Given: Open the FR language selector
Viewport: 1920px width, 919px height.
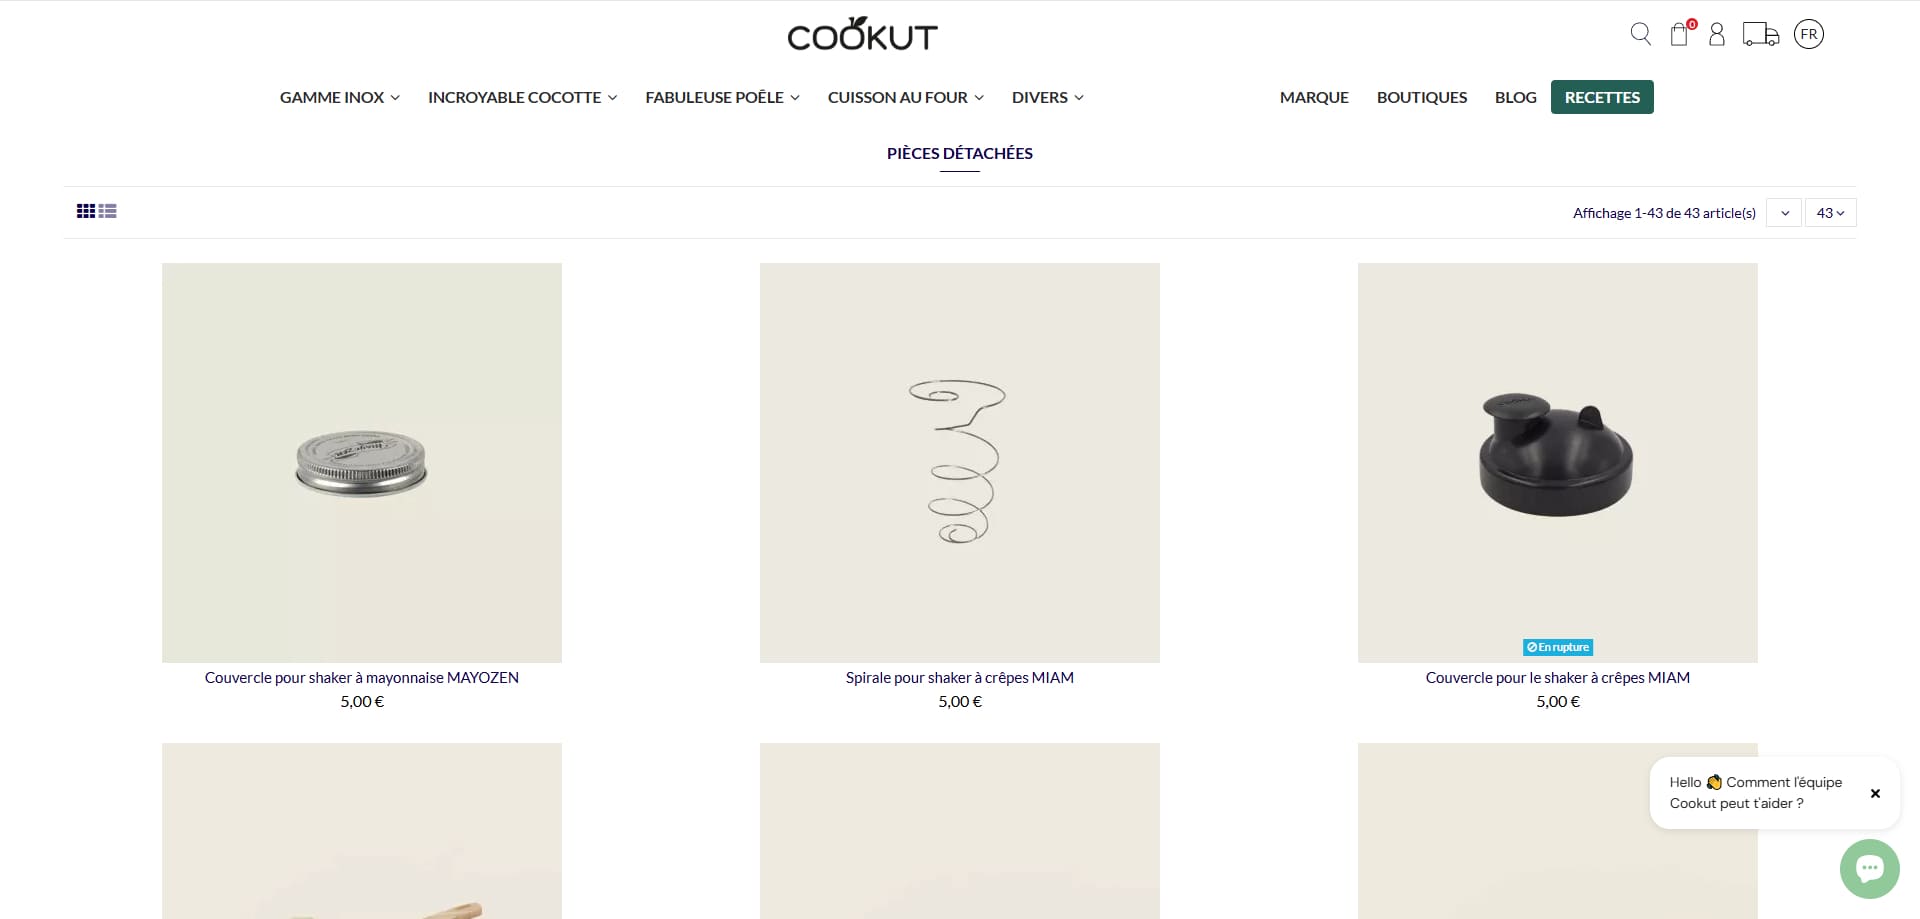Looking at the screenshot, I should click(1809, 34).
